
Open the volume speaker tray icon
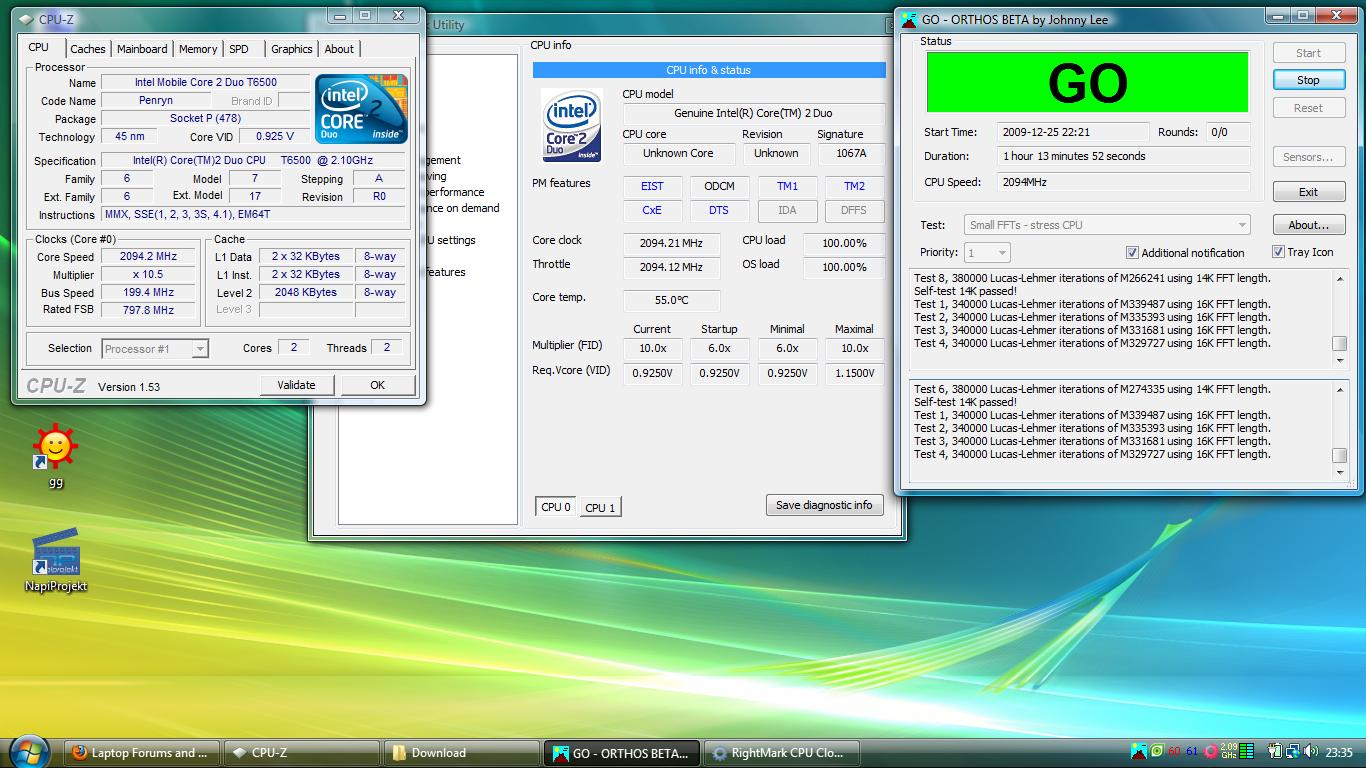click(1310, 752)
